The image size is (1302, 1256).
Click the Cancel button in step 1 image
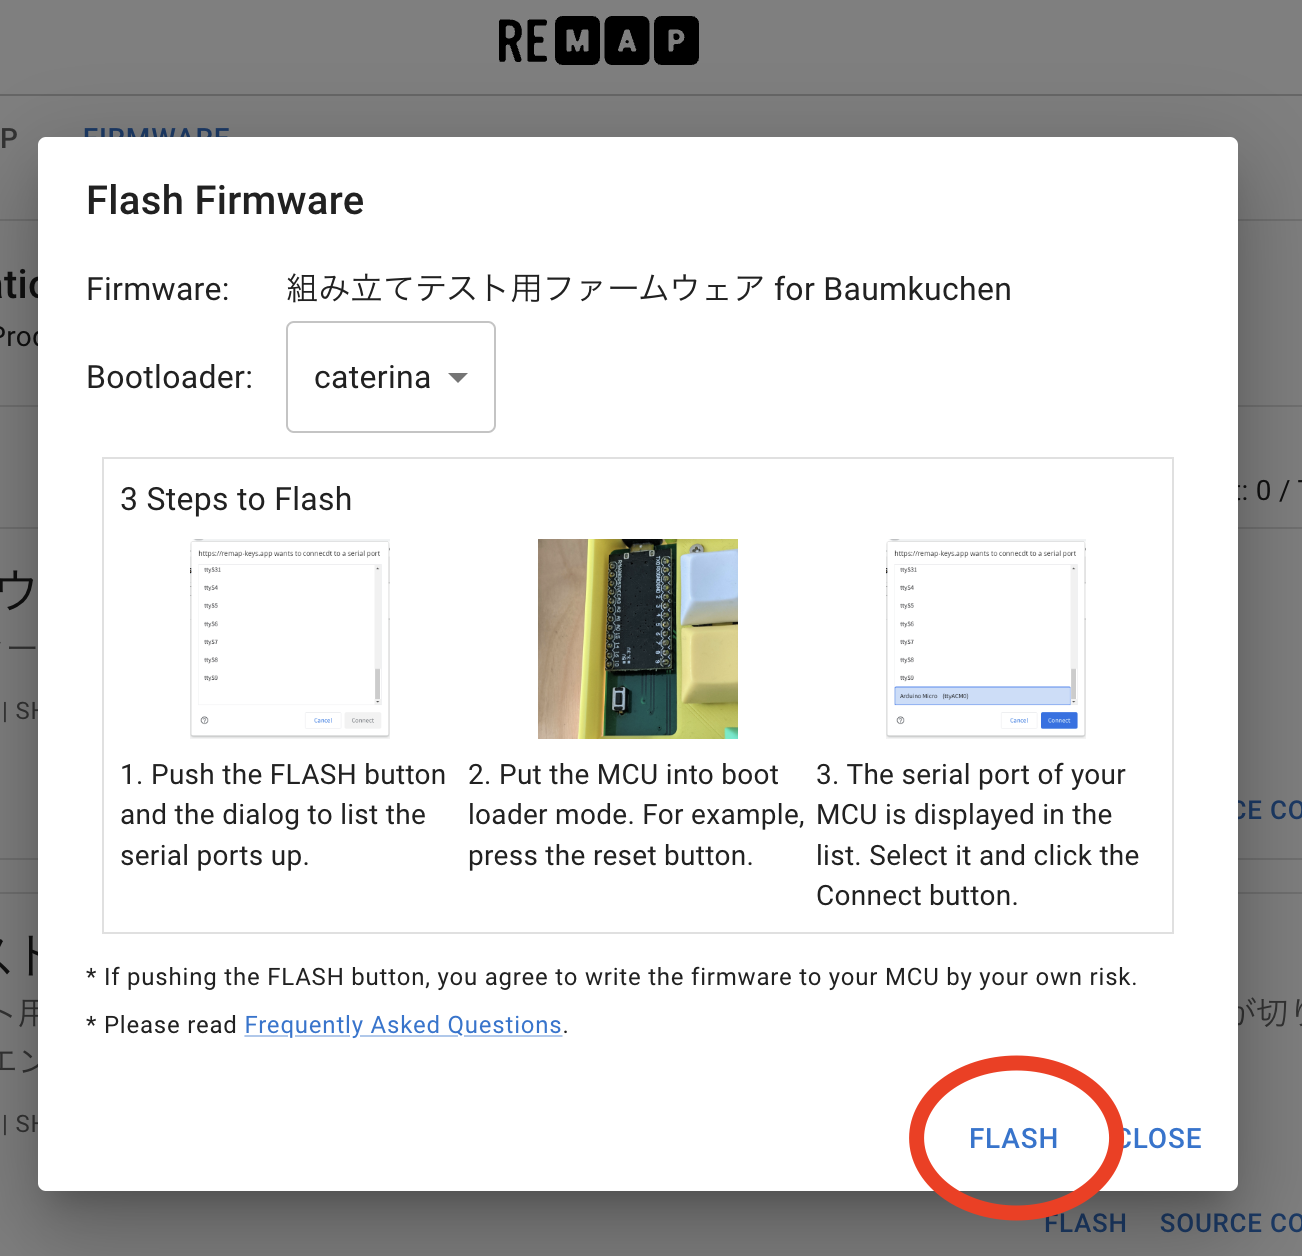click(x=323, y=720)
